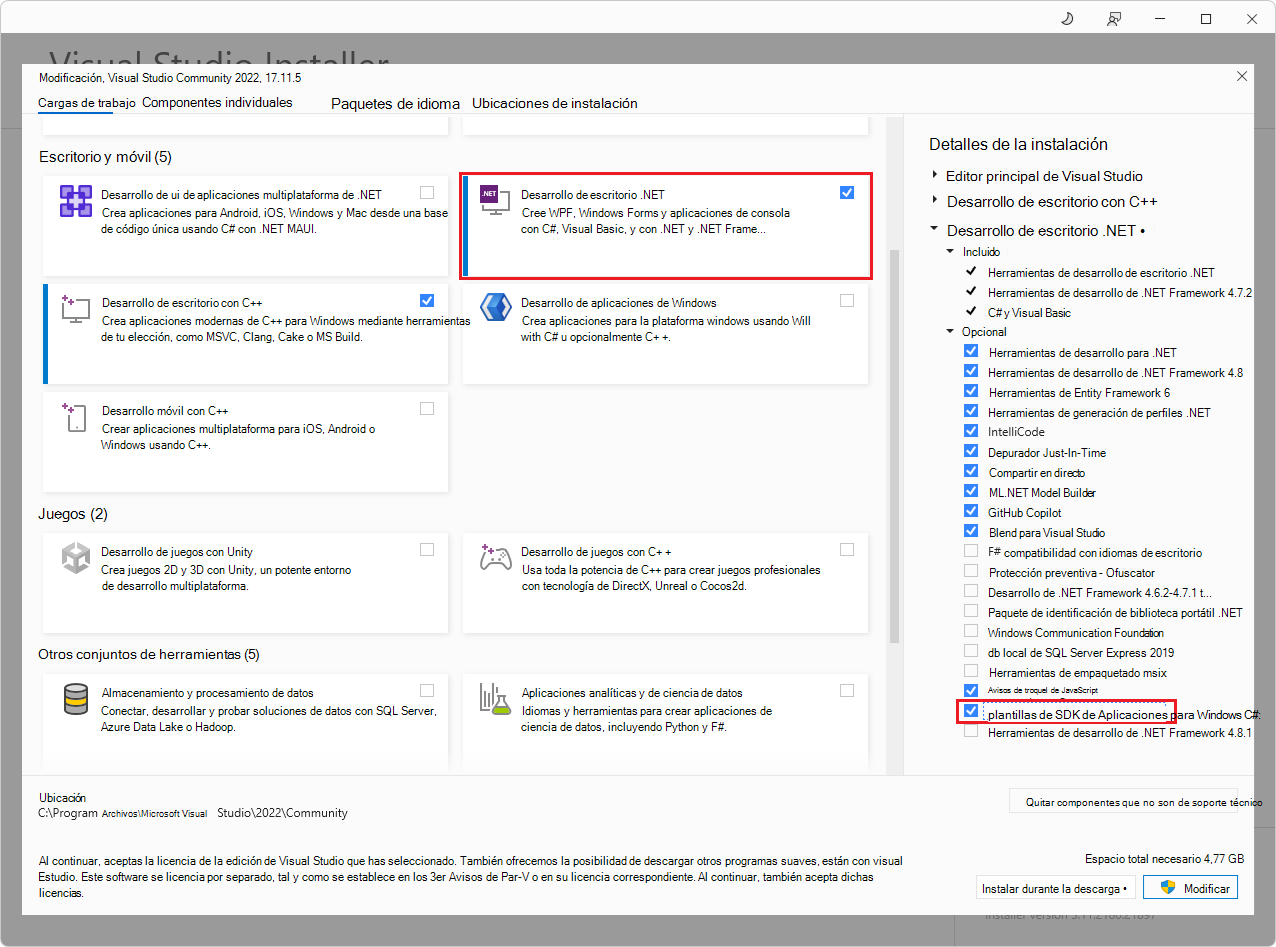Click the feedback icon in title bar

coord(1114,19)
